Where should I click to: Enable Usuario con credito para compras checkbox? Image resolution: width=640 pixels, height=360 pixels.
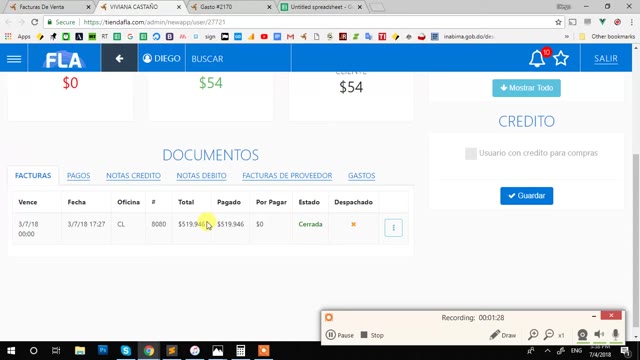tap(471, 153)
